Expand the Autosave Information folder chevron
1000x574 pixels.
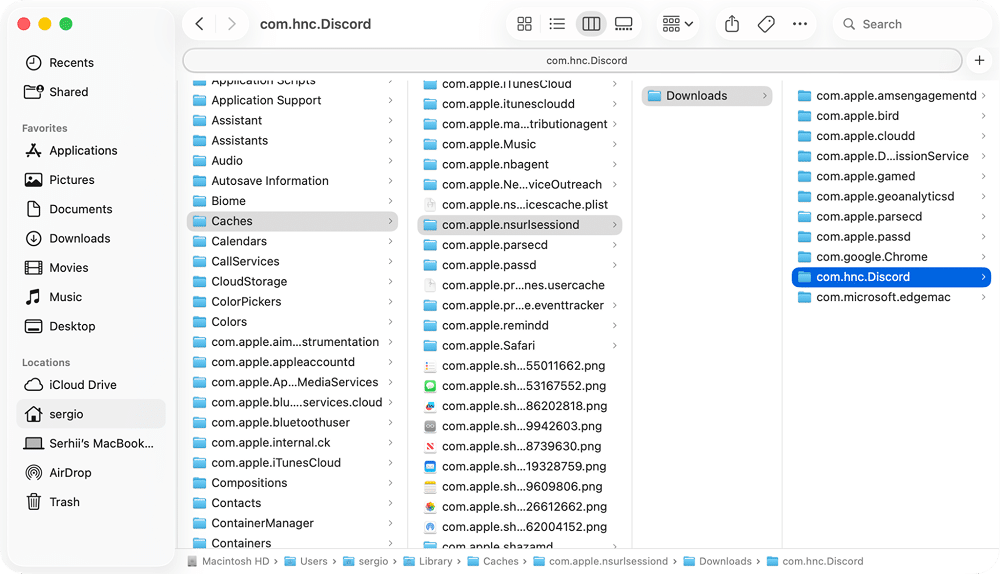(390, 181)
